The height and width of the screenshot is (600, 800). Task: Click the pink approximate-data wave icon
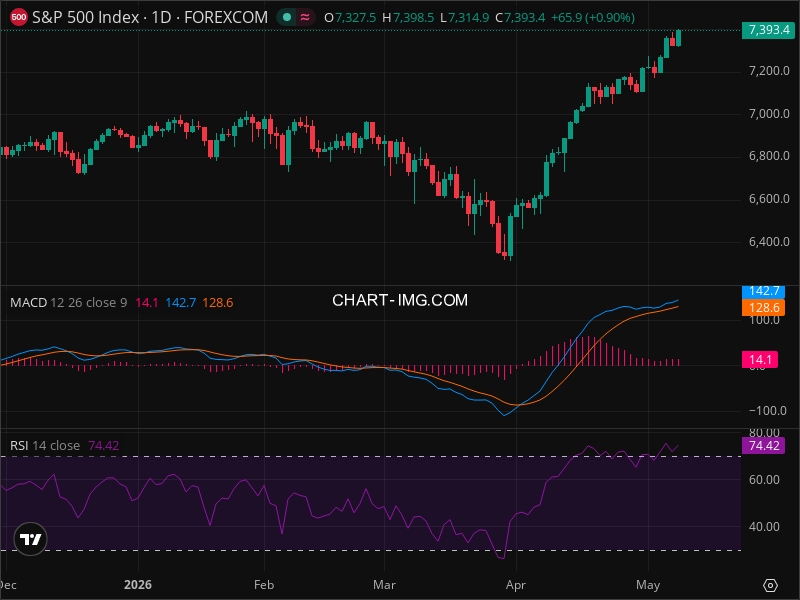click(x=305, y=17)
